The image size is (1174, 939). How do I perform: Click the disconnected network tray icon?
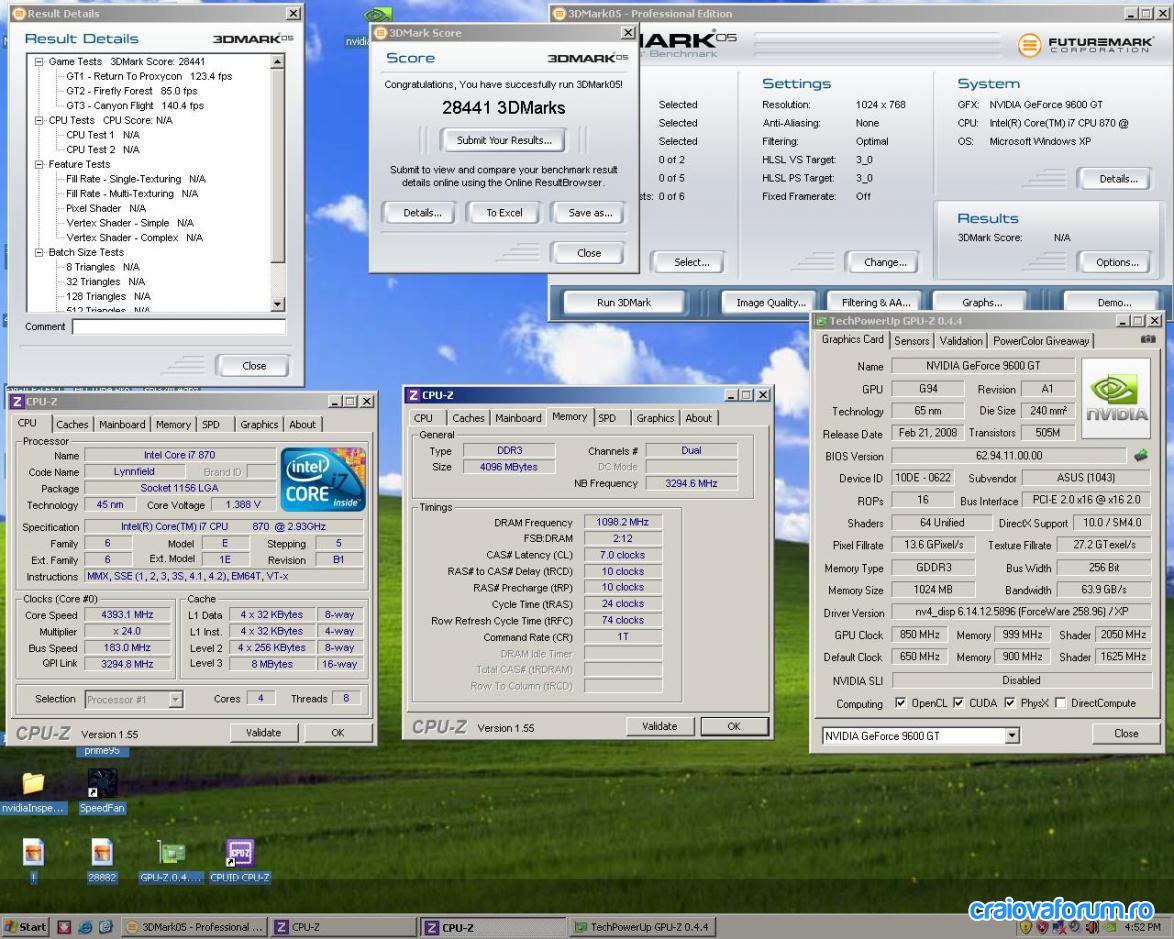(1059, 927)
